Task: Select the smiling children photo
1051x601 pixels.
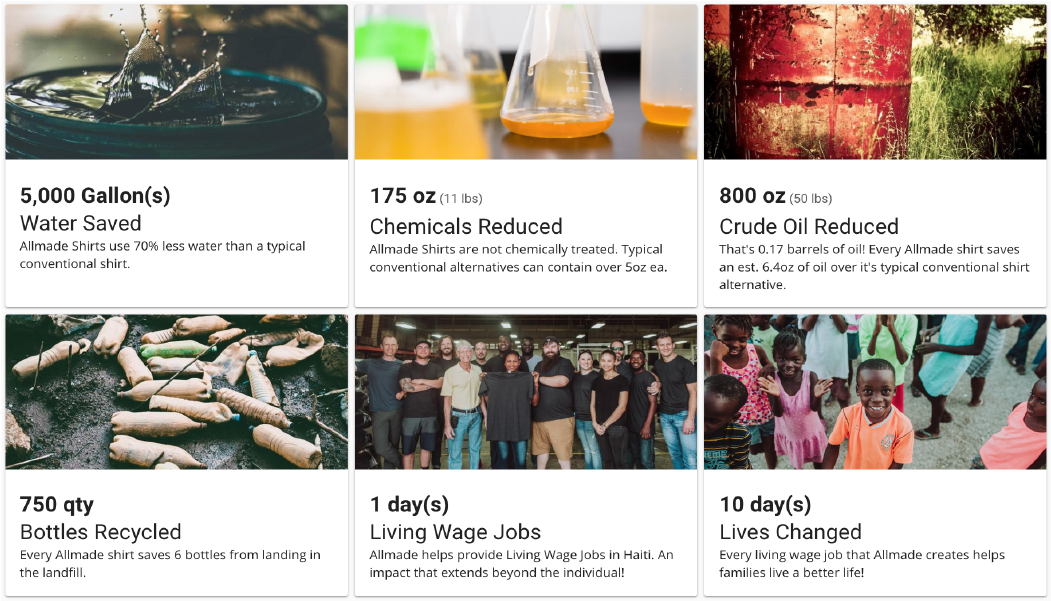Action: pos(875,392)
